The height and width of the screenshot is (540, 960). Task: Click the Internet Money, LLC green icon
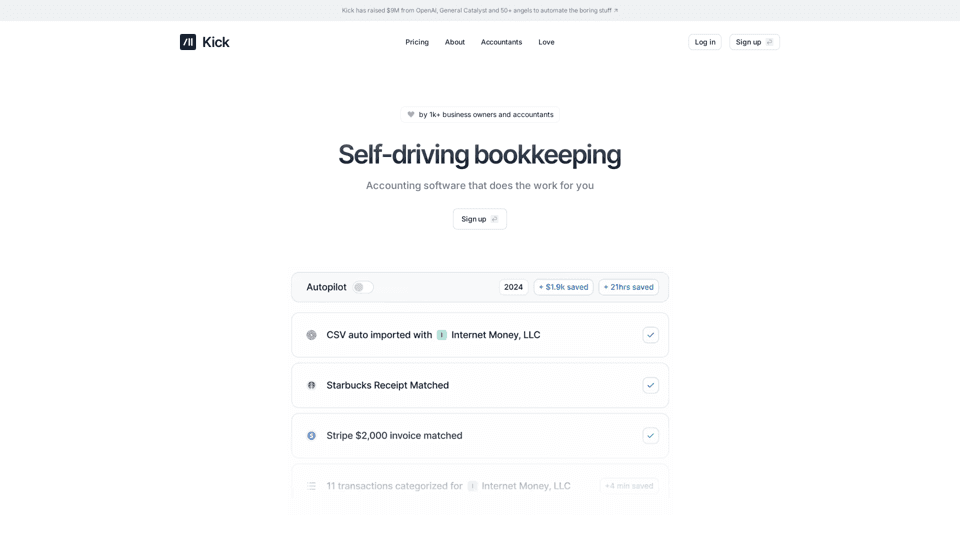pos(441,335)
